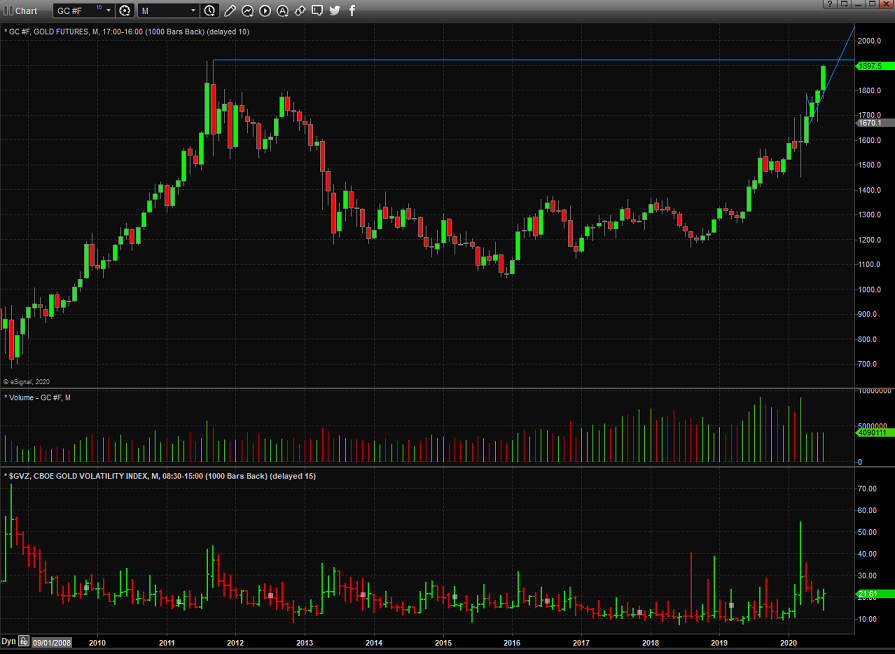Share the chart on Twitter
The image size is (895, 654).
335,10
